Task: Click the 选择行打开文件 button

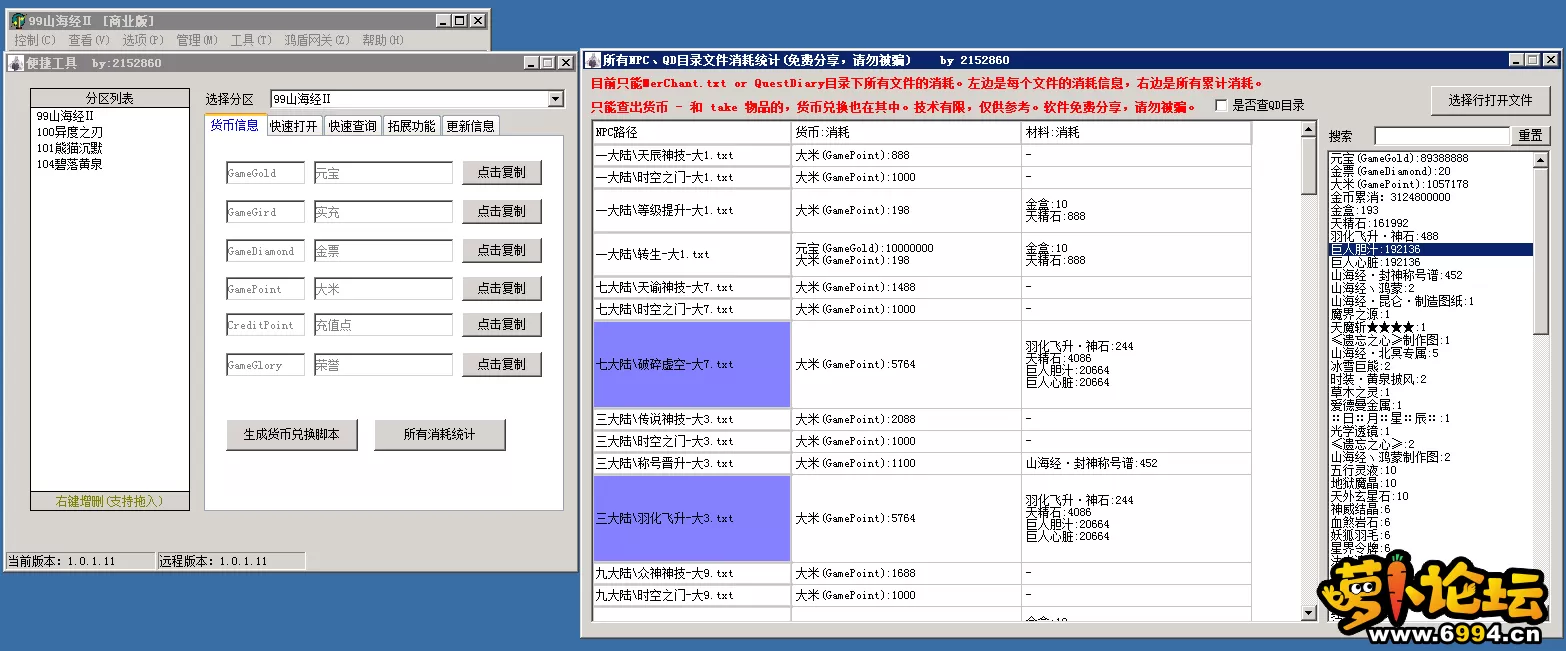Action: [1489, 100]
